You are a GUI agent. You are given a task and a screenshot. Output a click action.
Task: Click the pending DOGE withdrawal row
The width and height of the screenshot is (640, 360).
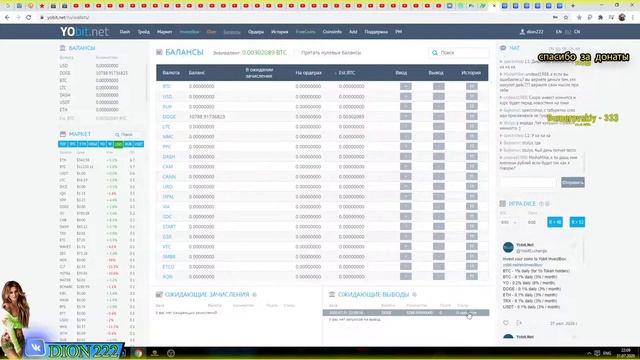click(406, 313)
